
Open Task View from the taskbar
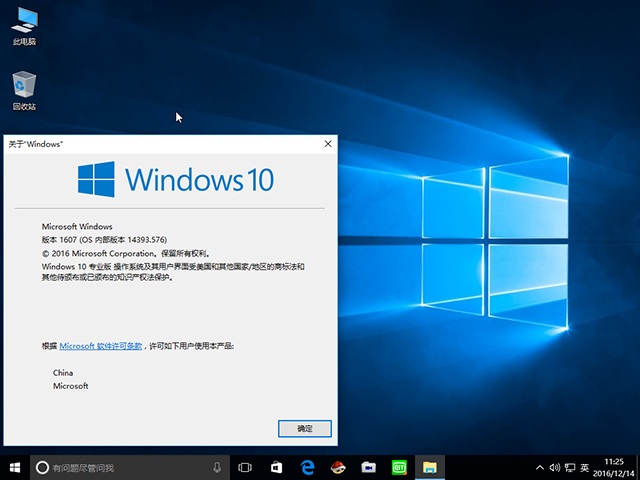246,467
